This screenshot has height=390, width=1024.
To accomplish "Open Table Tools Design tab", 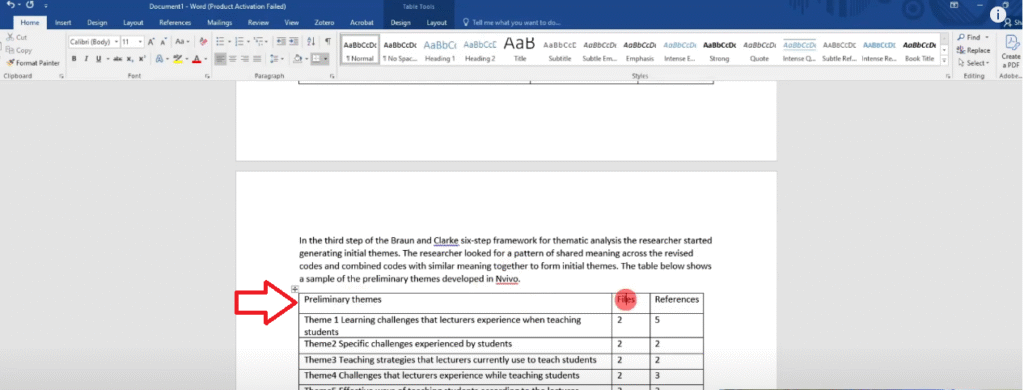I will [x=400, y=22].
